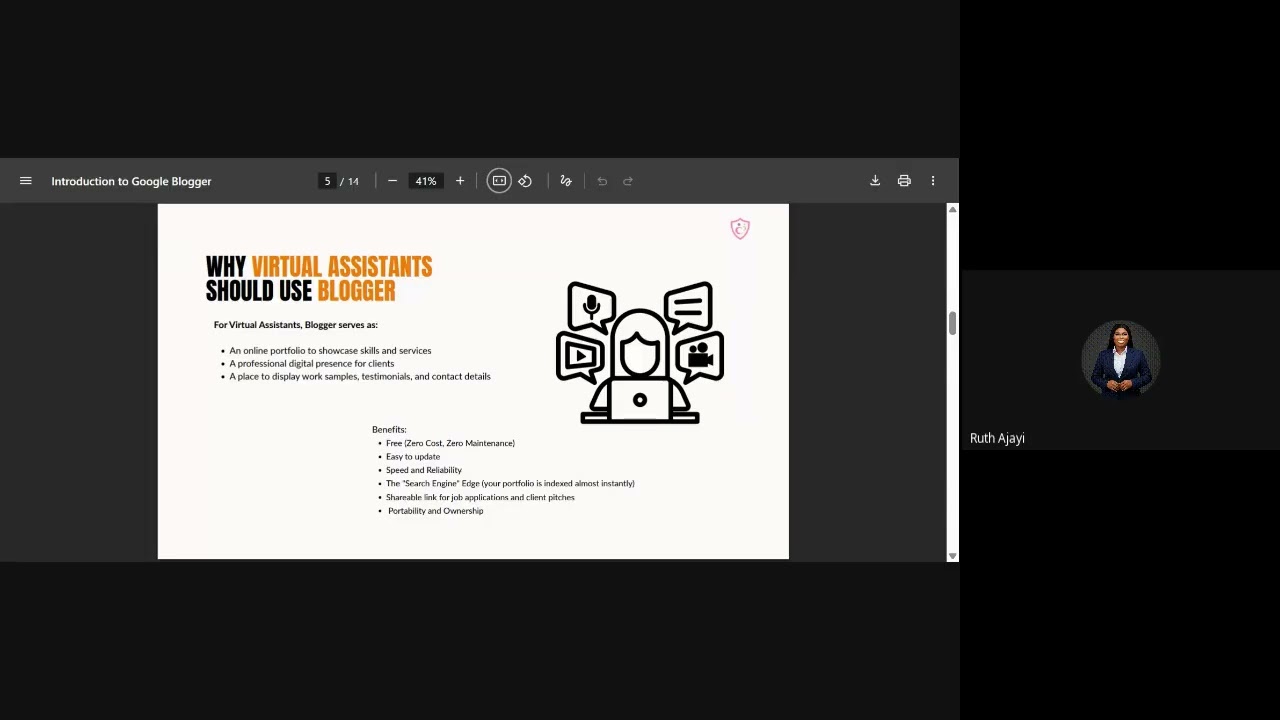Zoom out with the minus button
The width and height of the screenshot is (1280, 720).
click(x=392, y=181)
